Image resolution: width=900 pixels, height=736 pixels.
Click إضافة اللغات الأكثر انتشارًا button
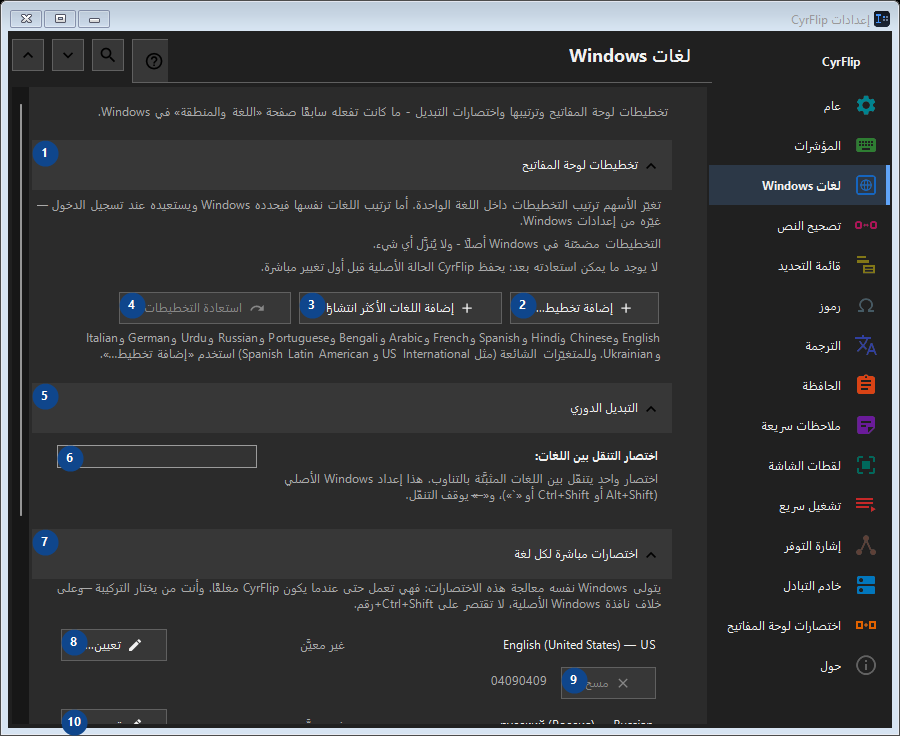(x=400, y=308)
